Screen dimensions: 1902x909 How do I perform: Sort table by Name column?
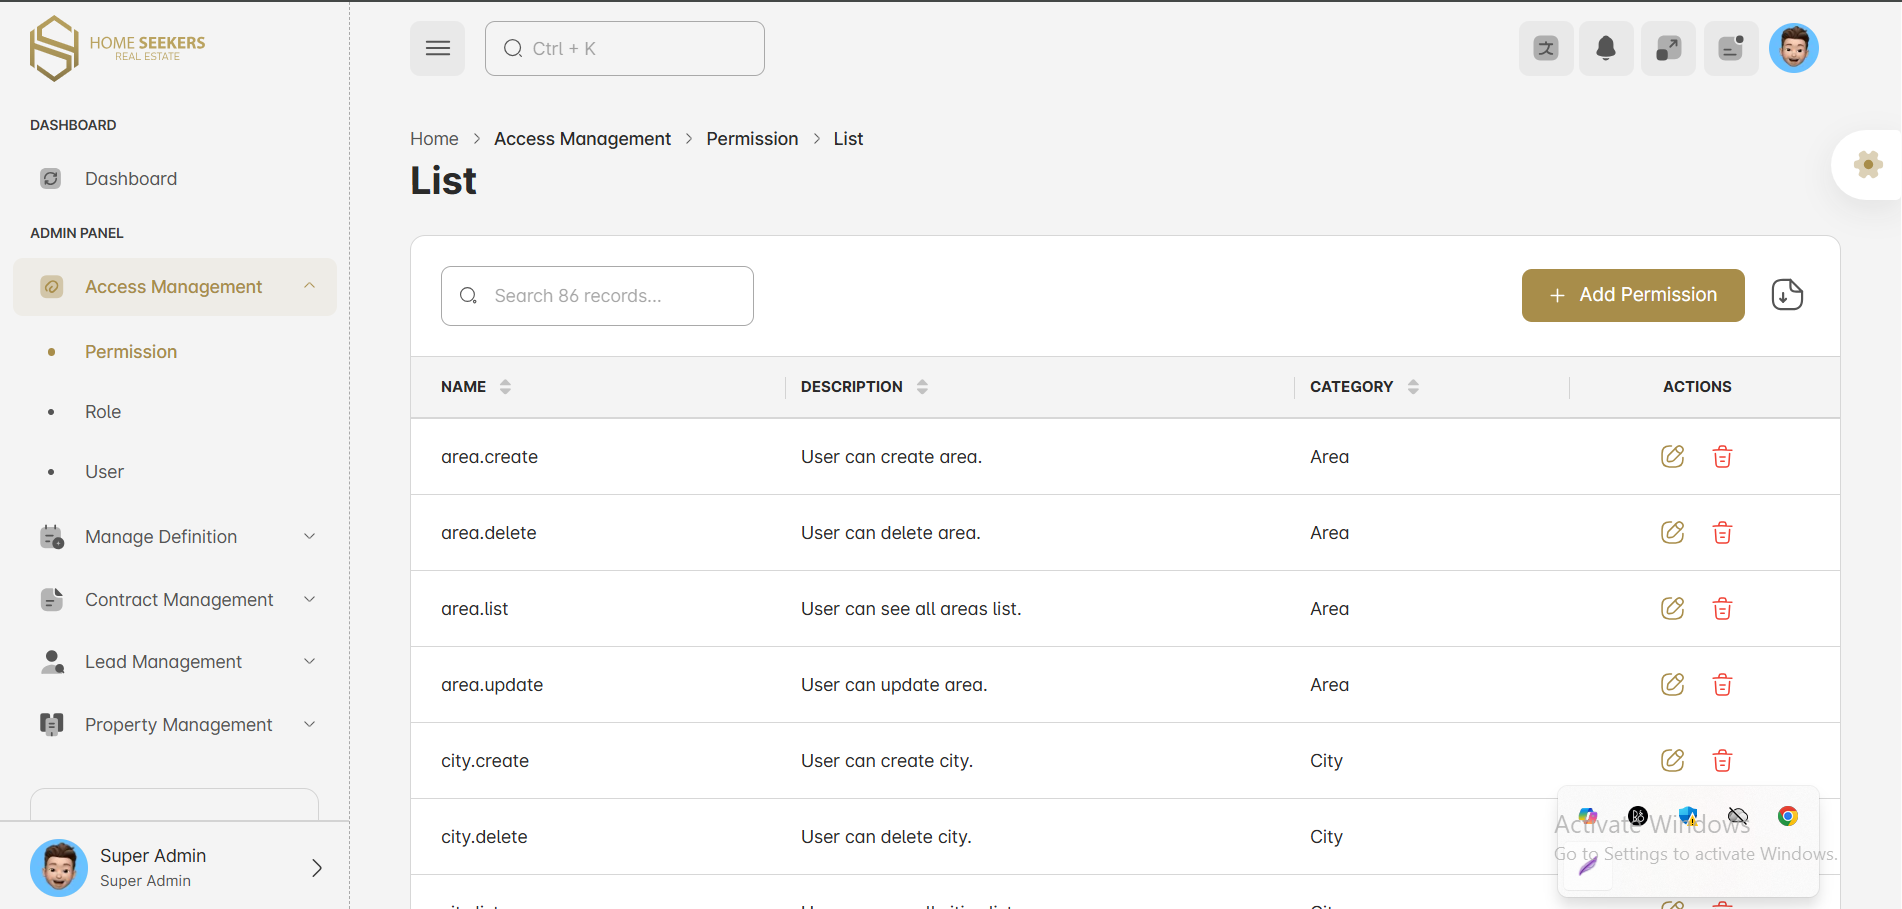[x=505, y=387]
